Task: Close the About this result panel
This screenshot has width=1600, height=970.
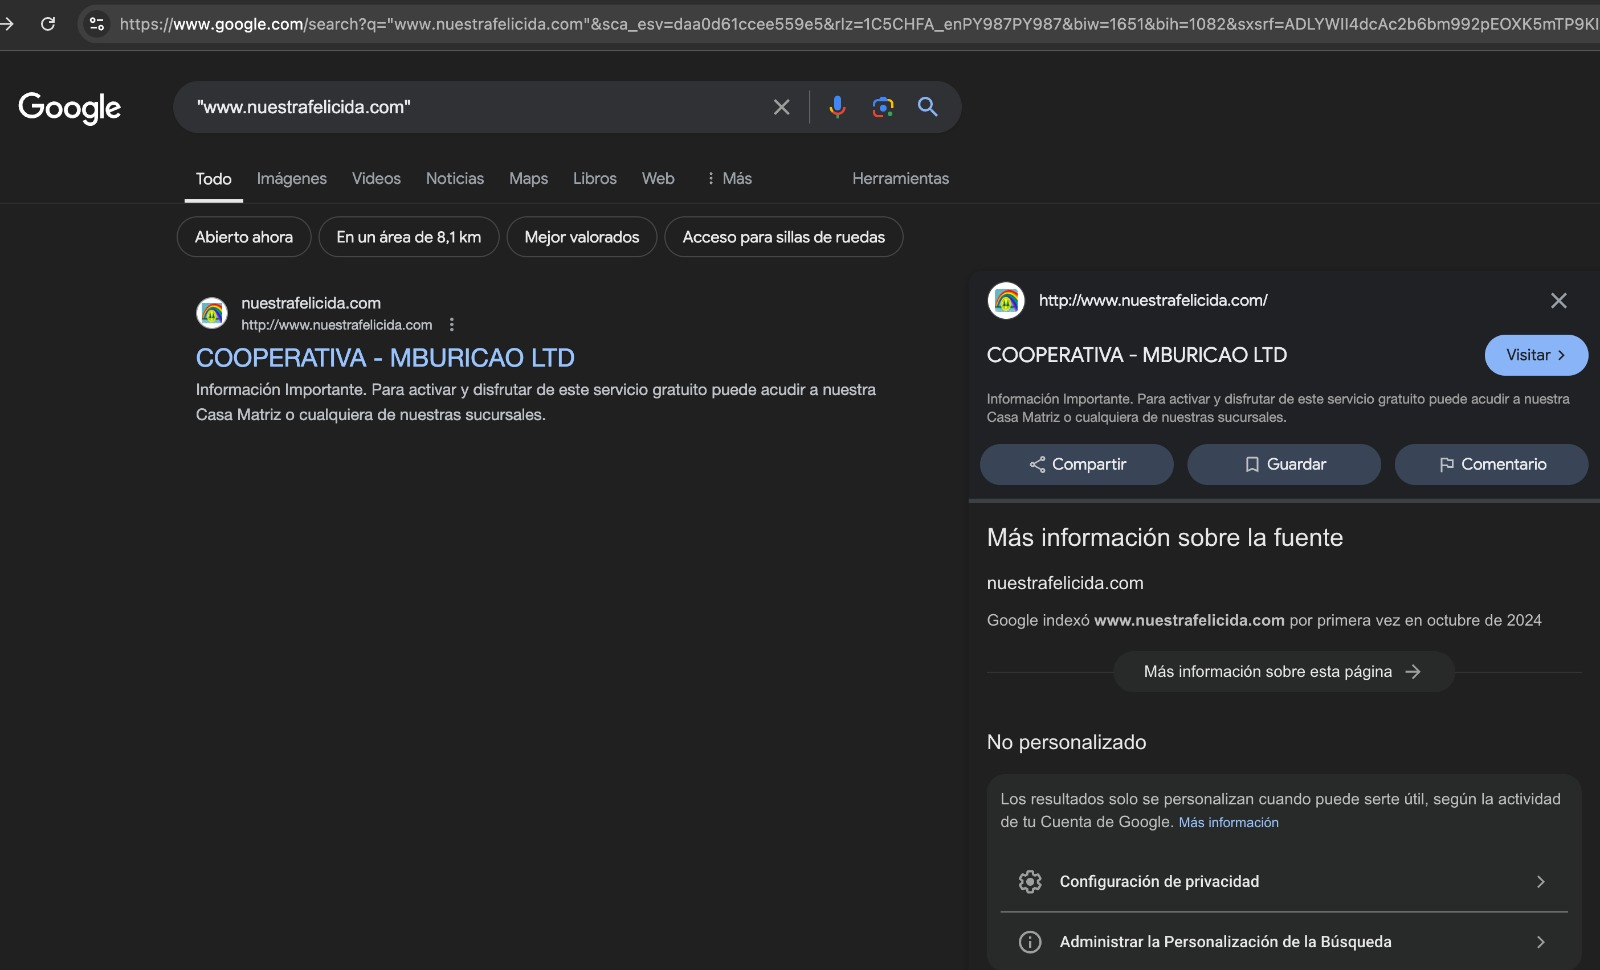Action: click(1558, 300)
